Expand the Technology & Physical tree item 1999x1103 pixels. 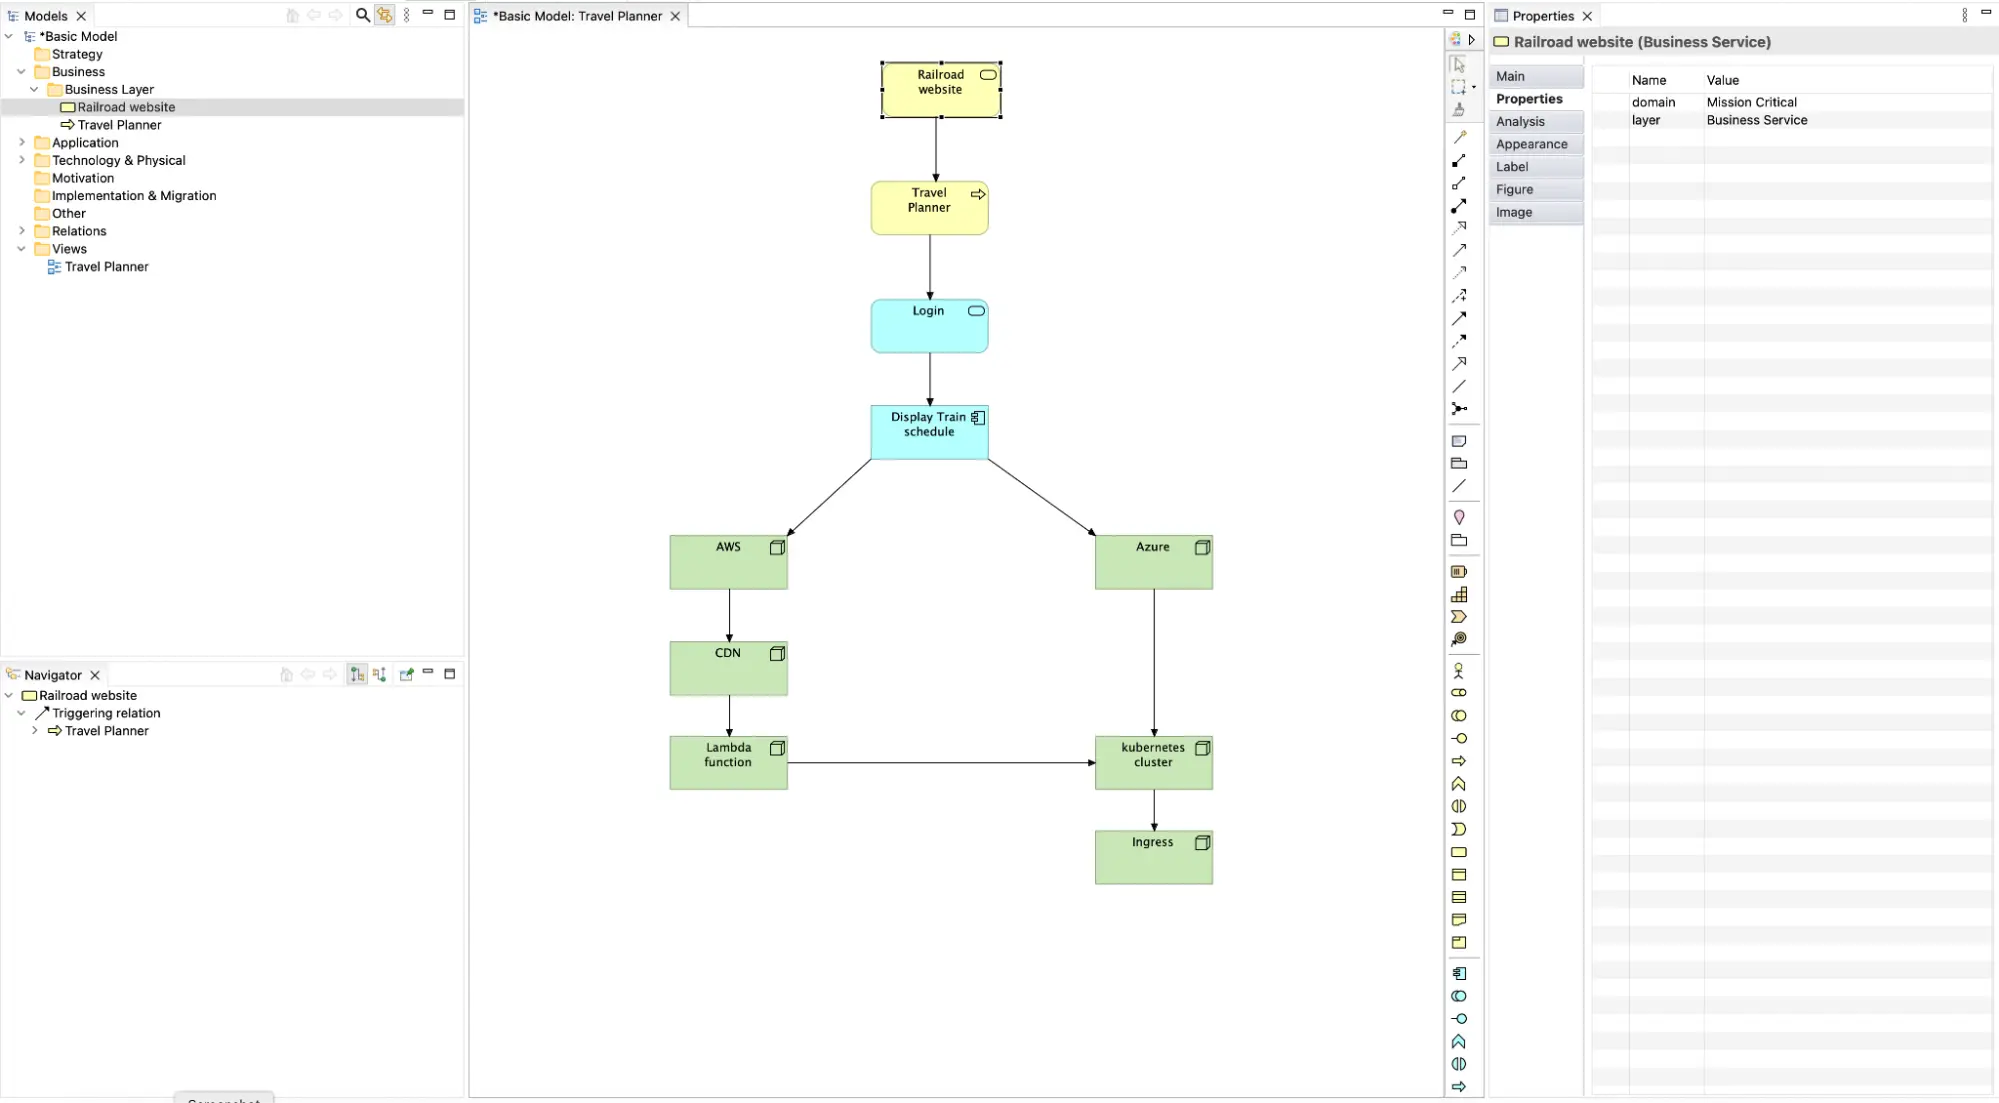[x=22, y=159]
